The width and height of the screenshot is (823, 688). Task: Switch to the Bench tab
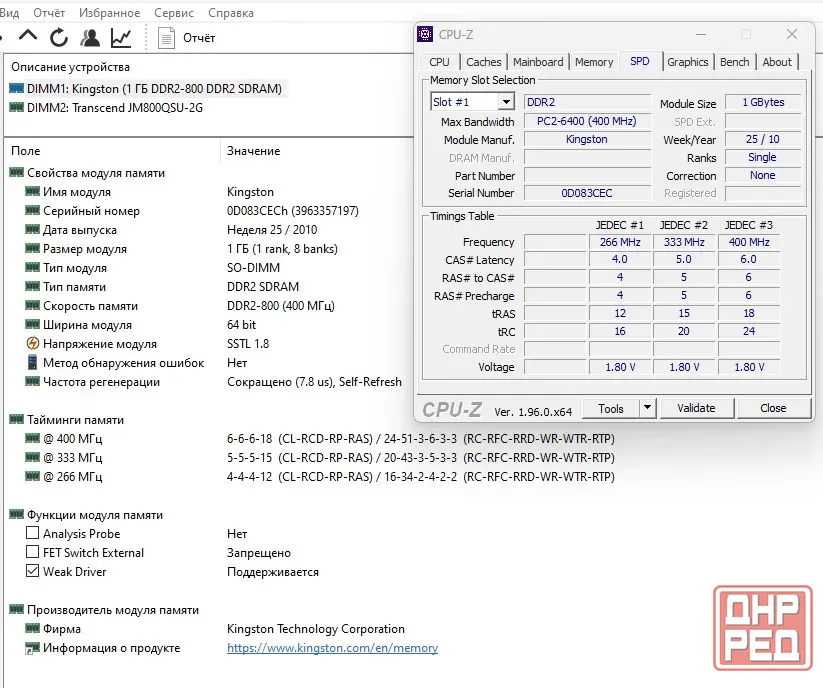[734, 62]
